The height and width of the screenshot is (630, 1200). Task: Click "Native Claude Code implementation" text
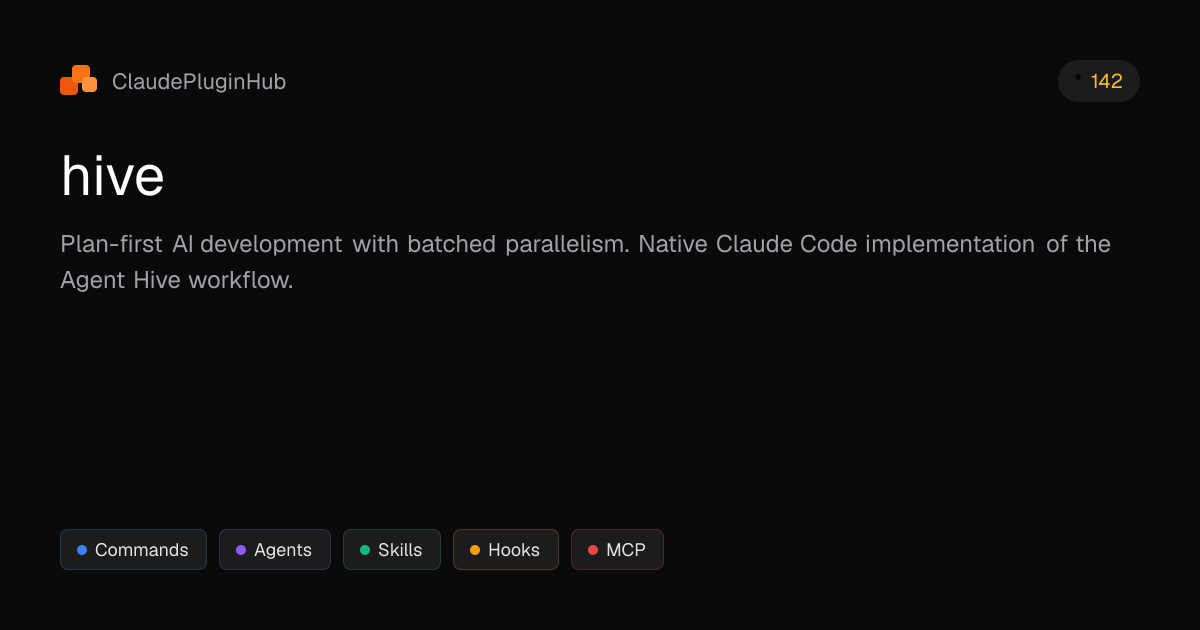coord(836,244)
